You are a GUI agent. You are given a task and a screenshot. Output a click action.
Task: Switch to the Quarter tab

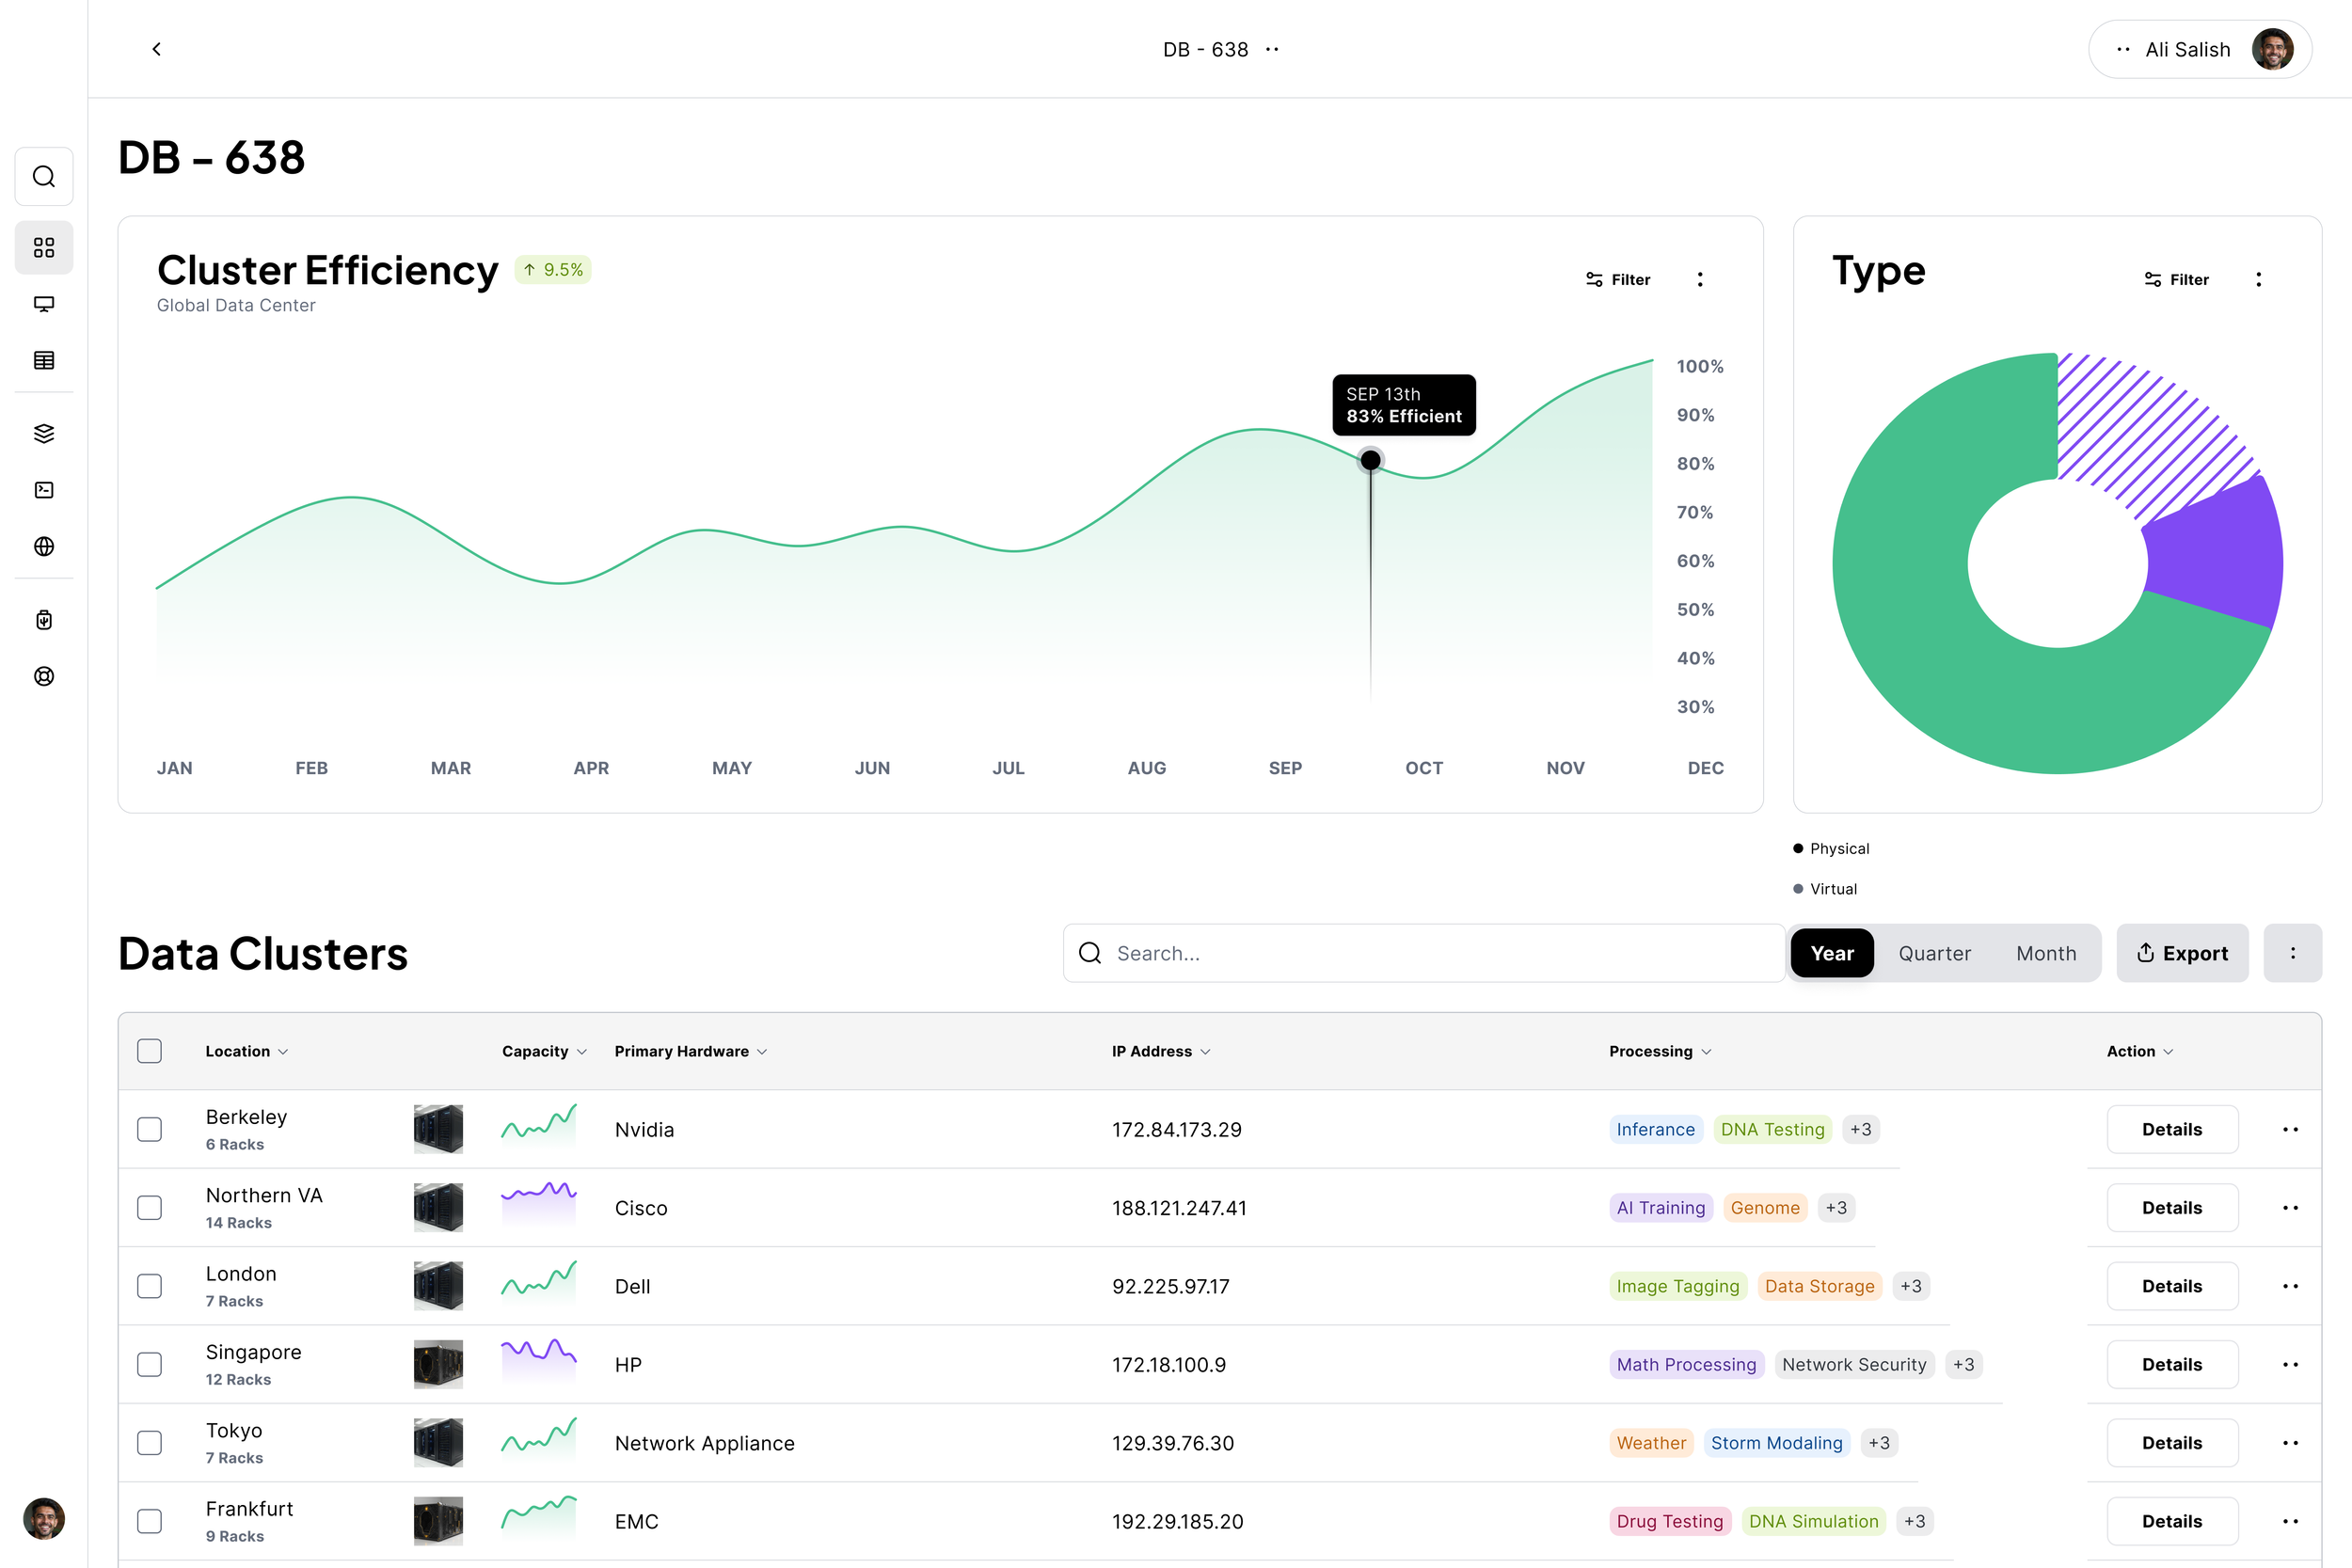click(x=1934, y=953)
